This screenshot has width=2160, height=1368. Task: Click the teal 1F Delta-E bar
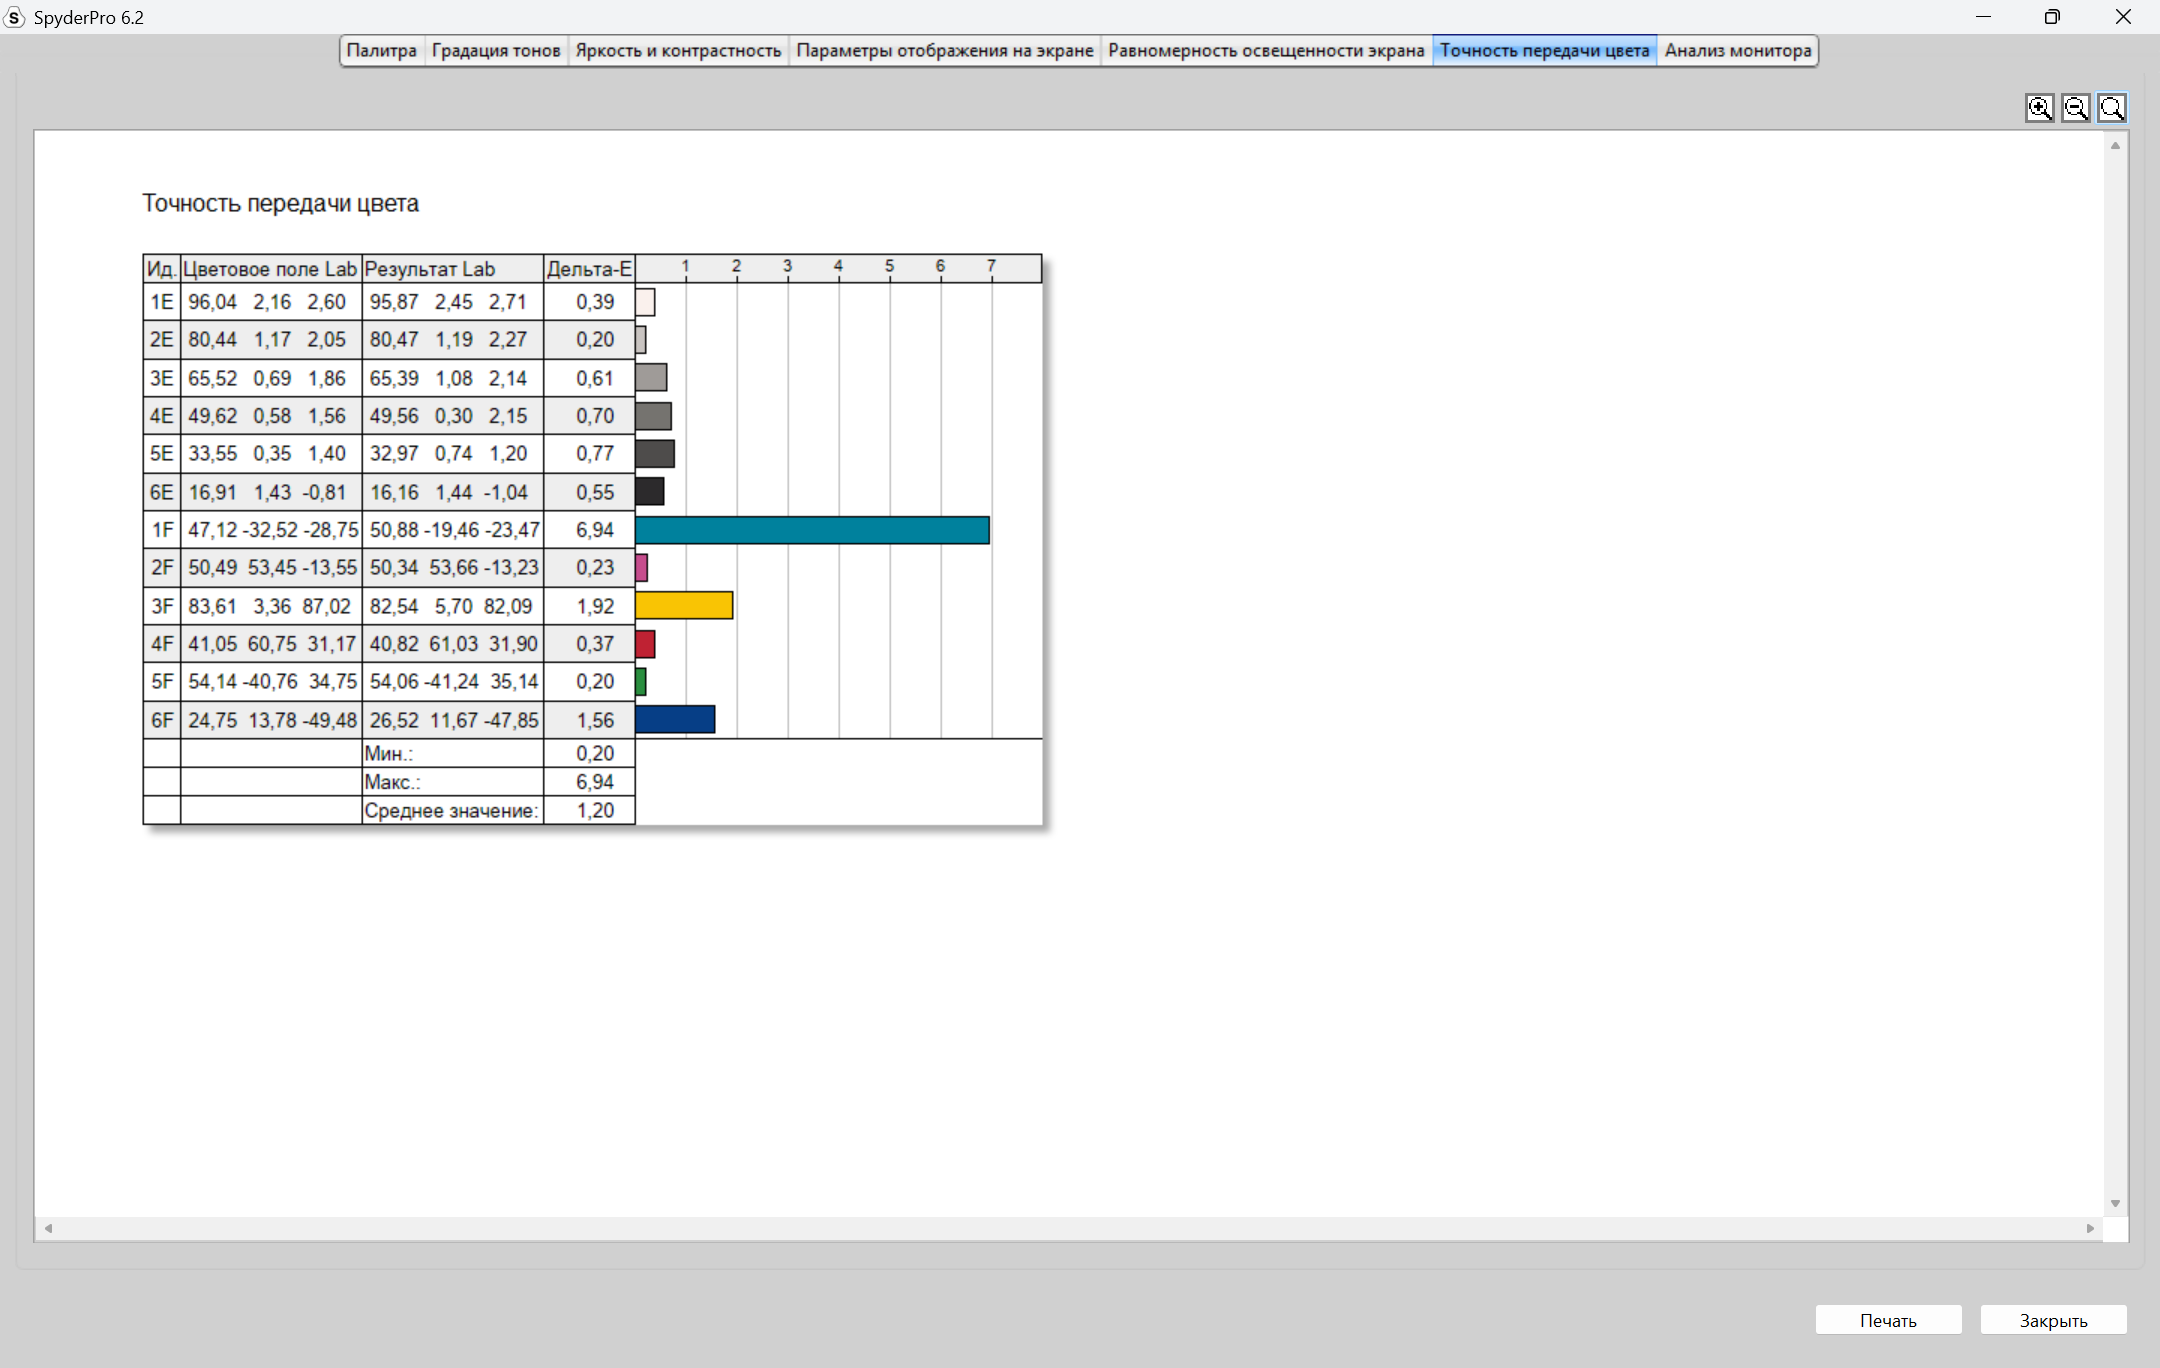(812, 530)
